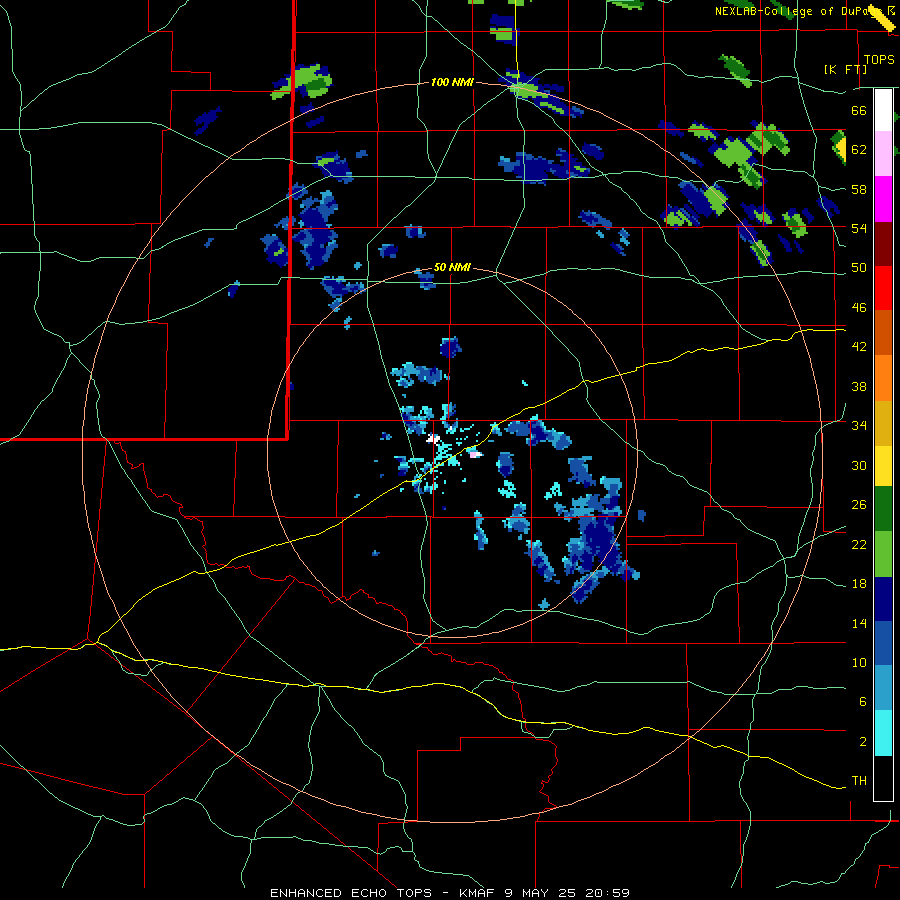Select the 46 scale label

pyautogui.click(x=859, y=307)
